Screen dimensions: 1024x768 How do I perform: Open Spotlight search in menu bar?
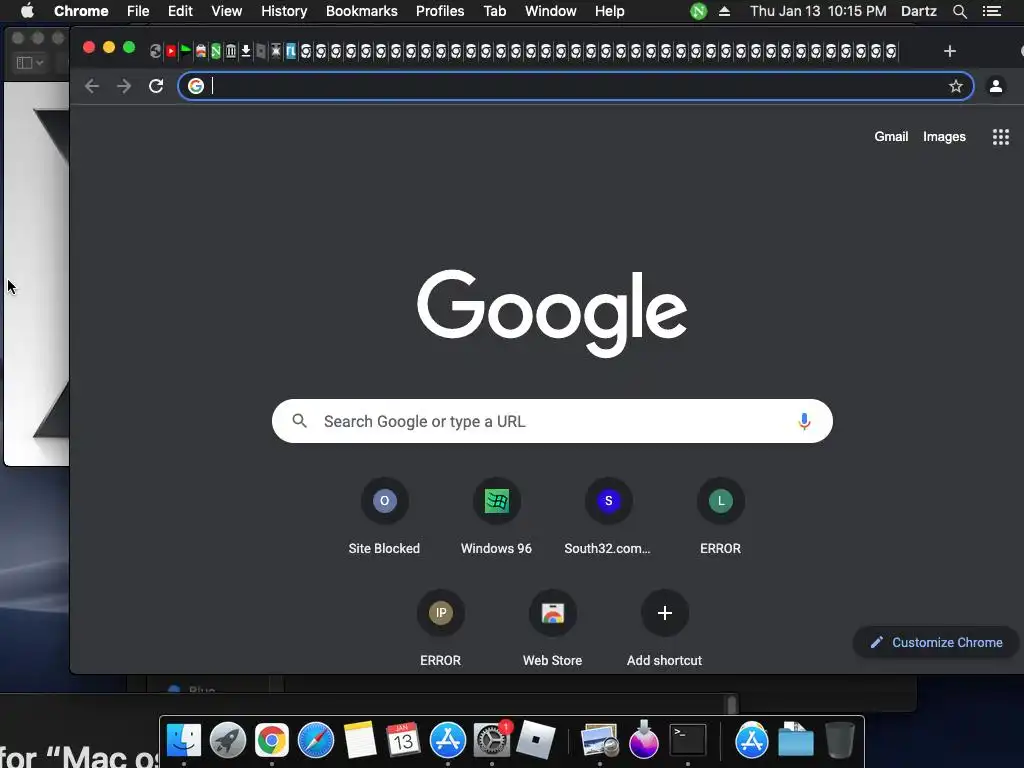tap(959, 11)
